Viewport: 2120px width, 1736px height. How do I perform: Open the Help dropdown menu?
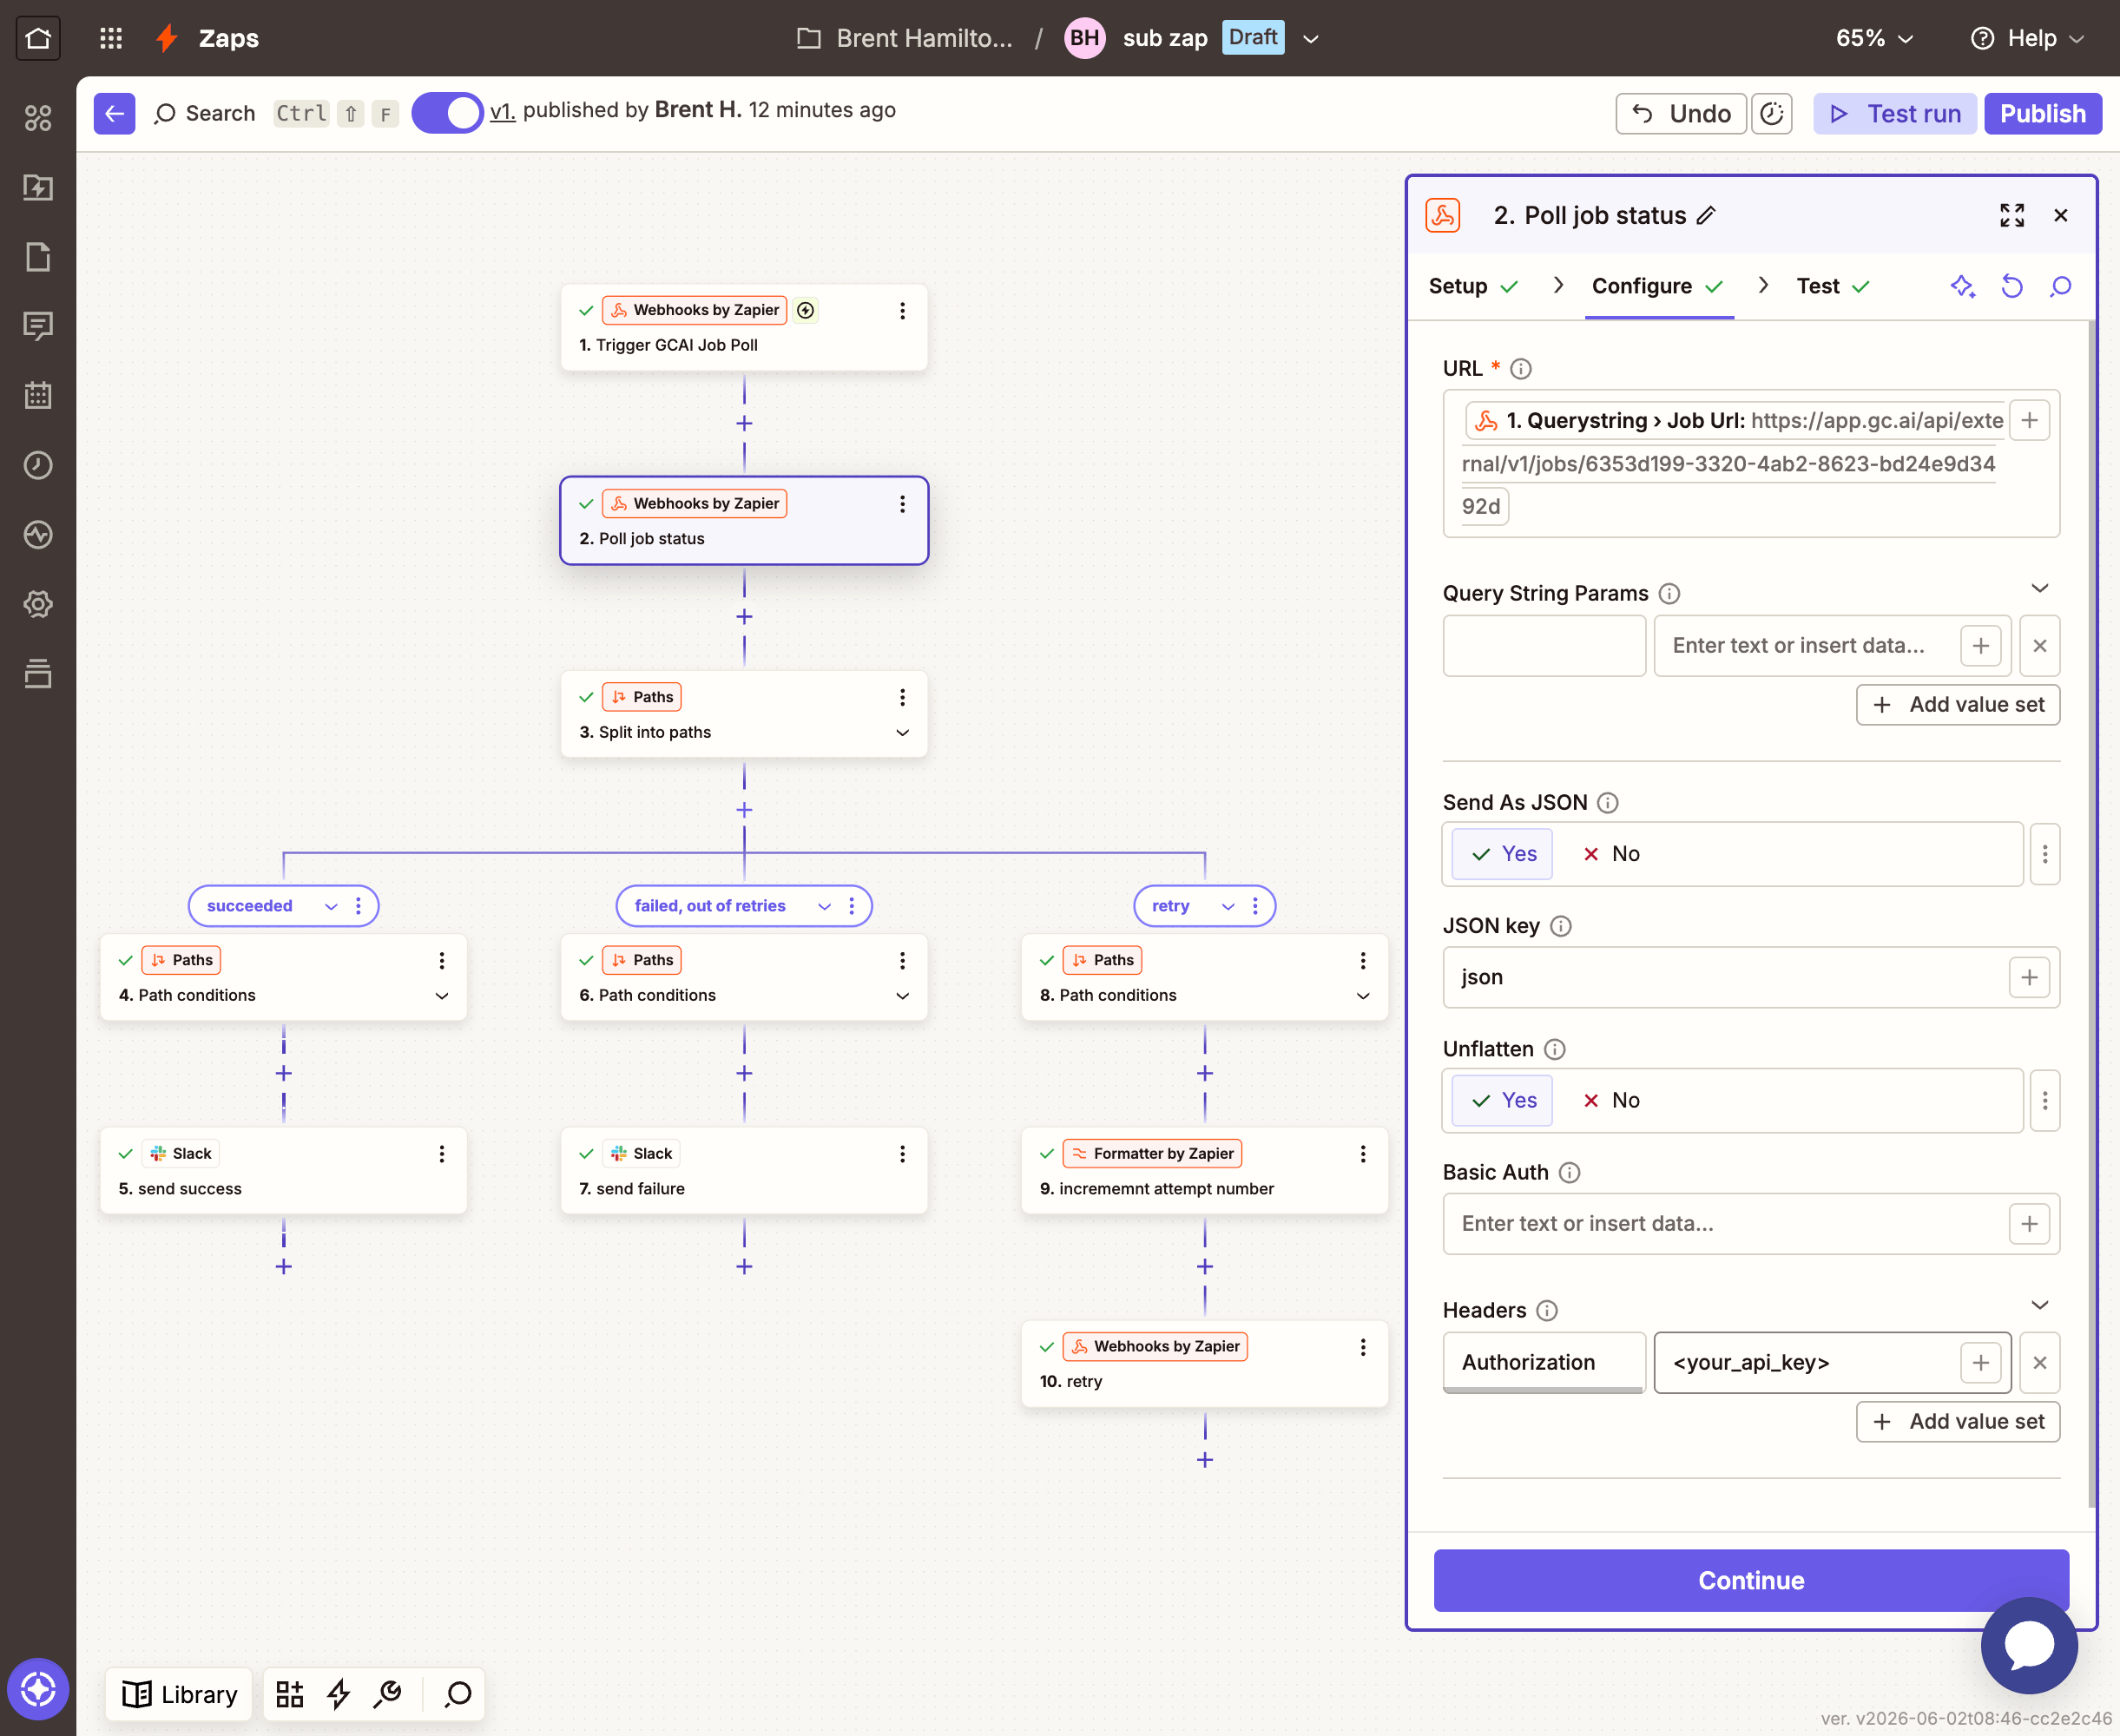point(2027,38)
